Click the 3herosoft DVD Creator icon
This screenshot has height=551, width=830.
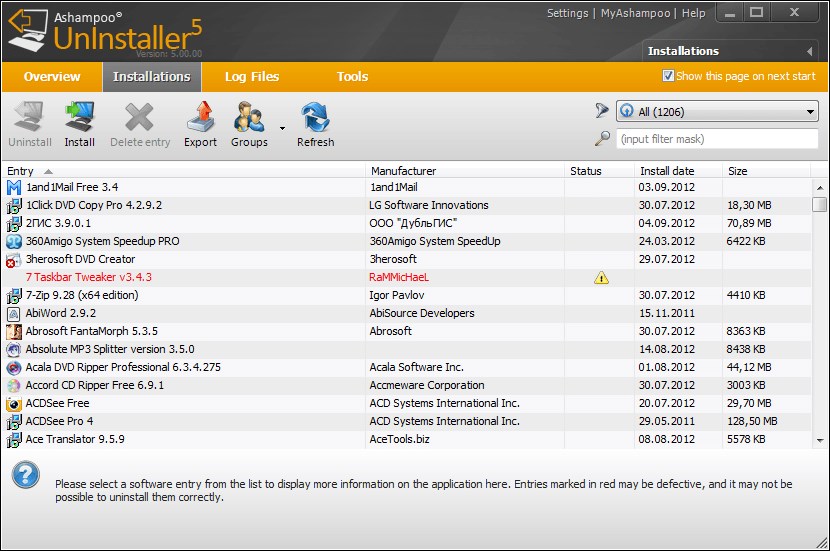point(14,259)
